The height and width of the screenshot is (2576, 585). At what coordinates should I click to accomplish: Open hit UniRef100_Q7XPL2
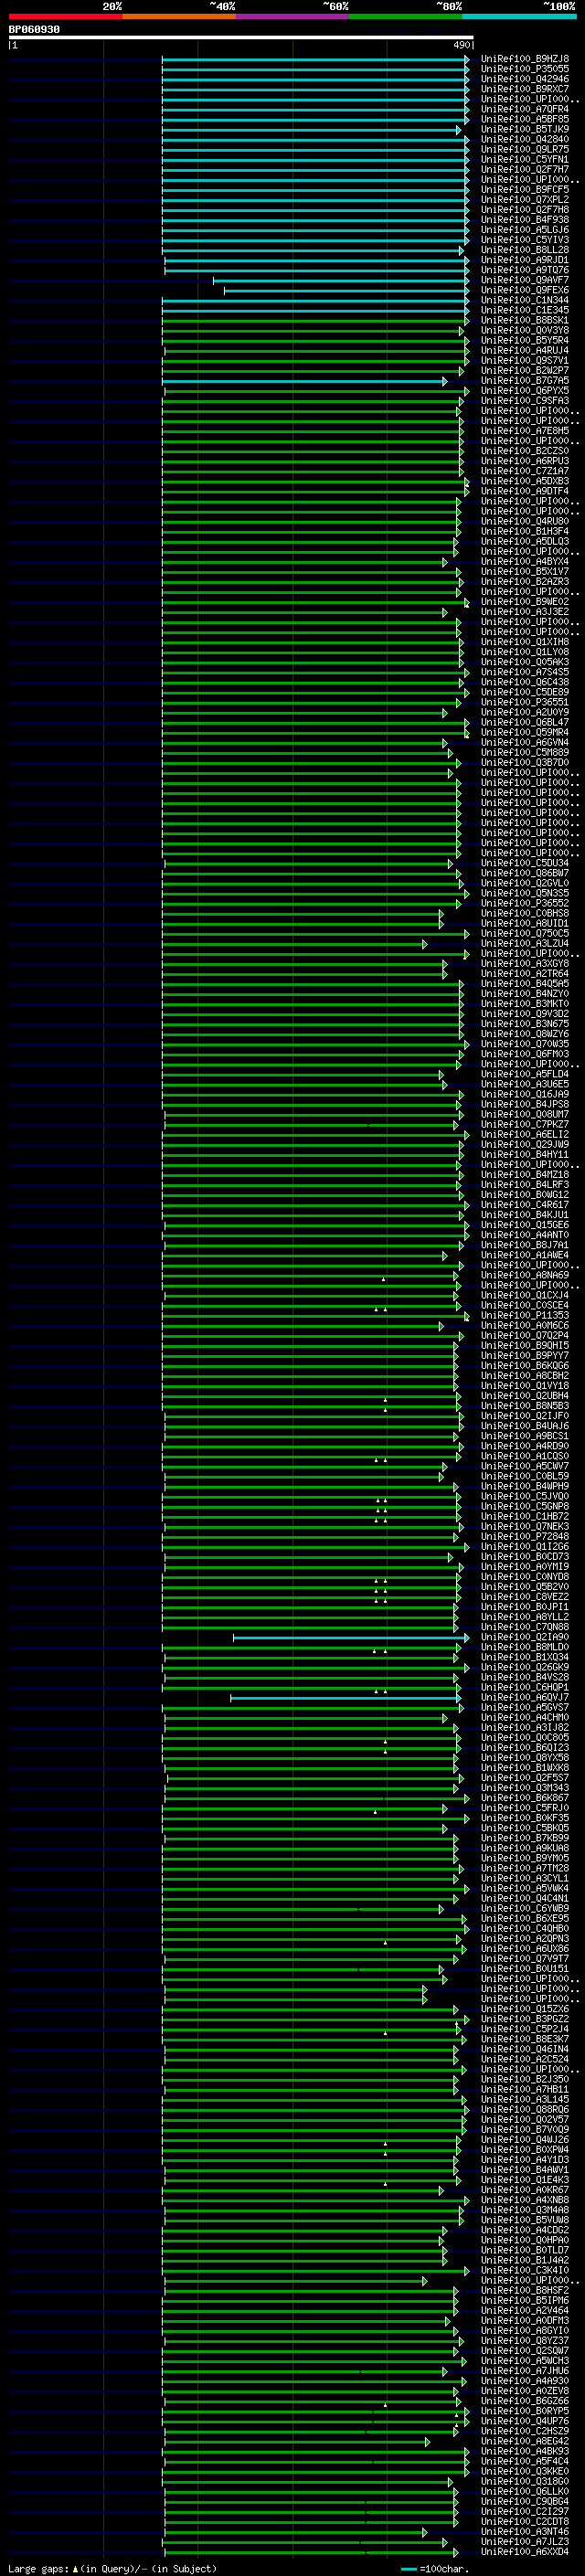tap(525, 199)
